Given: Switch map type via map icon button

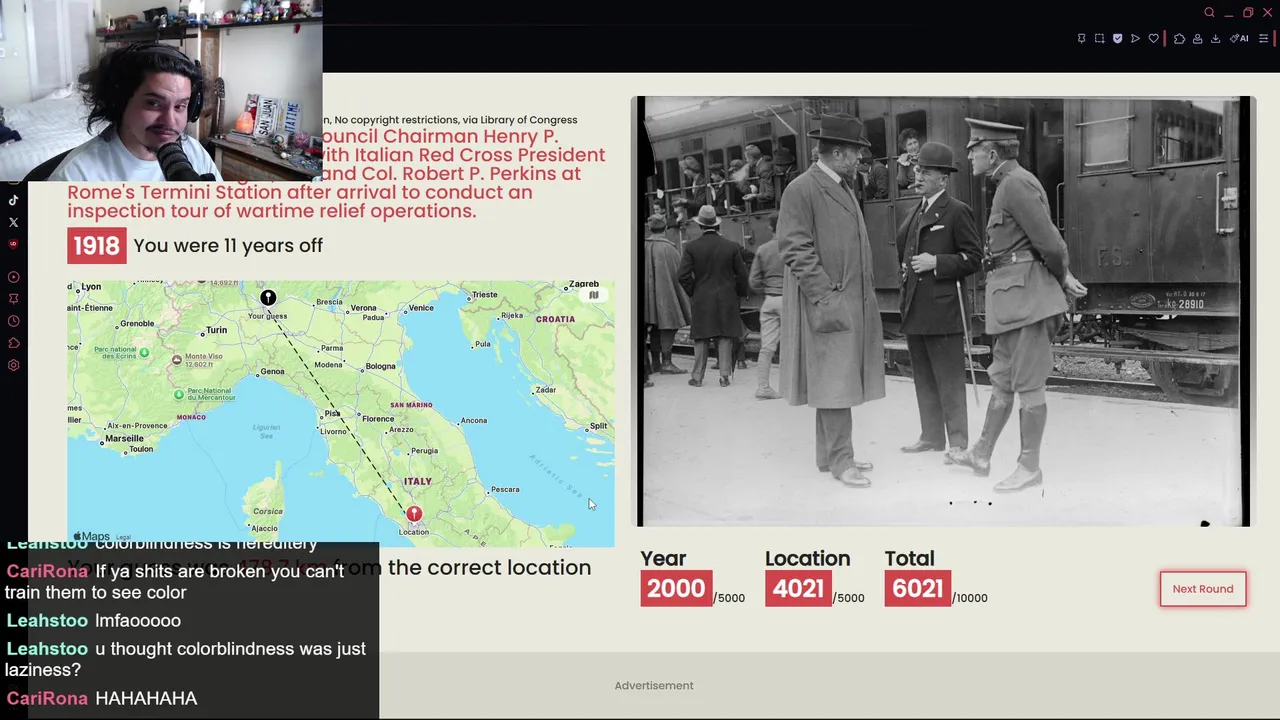Looking at the screenshot, I should pyautogui.click(x=593, y=295).
